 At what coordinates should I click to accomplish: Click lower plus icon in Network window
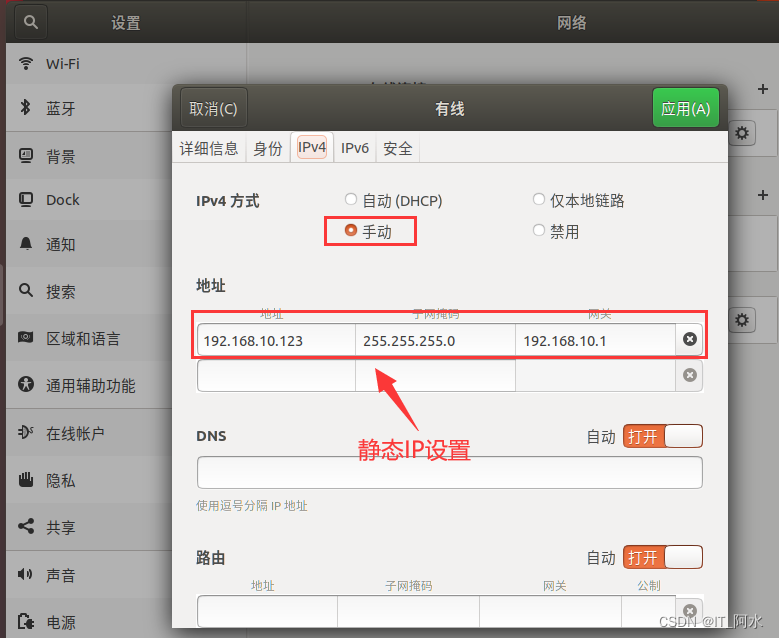763,195
